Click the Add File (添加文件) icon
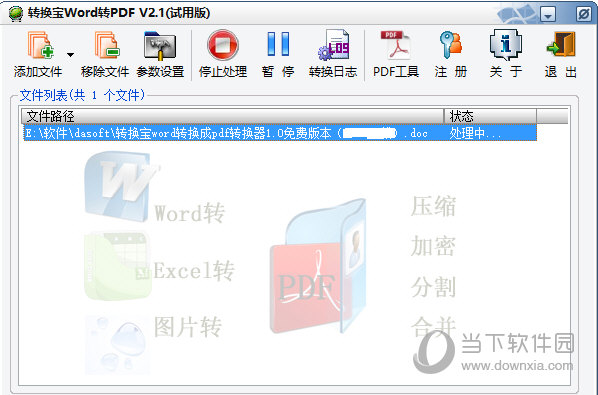Screen dimensions: 598x395 click(x=39, y=45)
